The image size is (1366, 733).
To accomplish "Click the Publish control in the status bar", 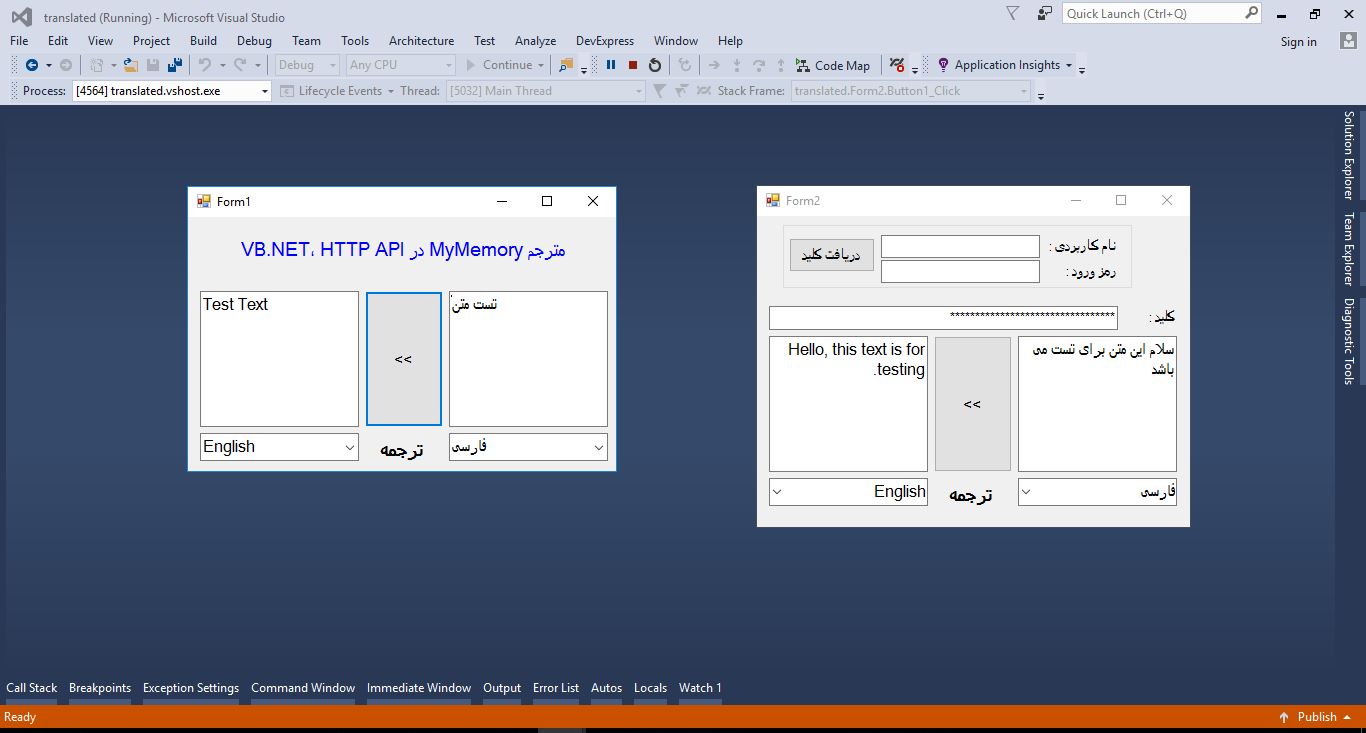I will (1317, 717).
